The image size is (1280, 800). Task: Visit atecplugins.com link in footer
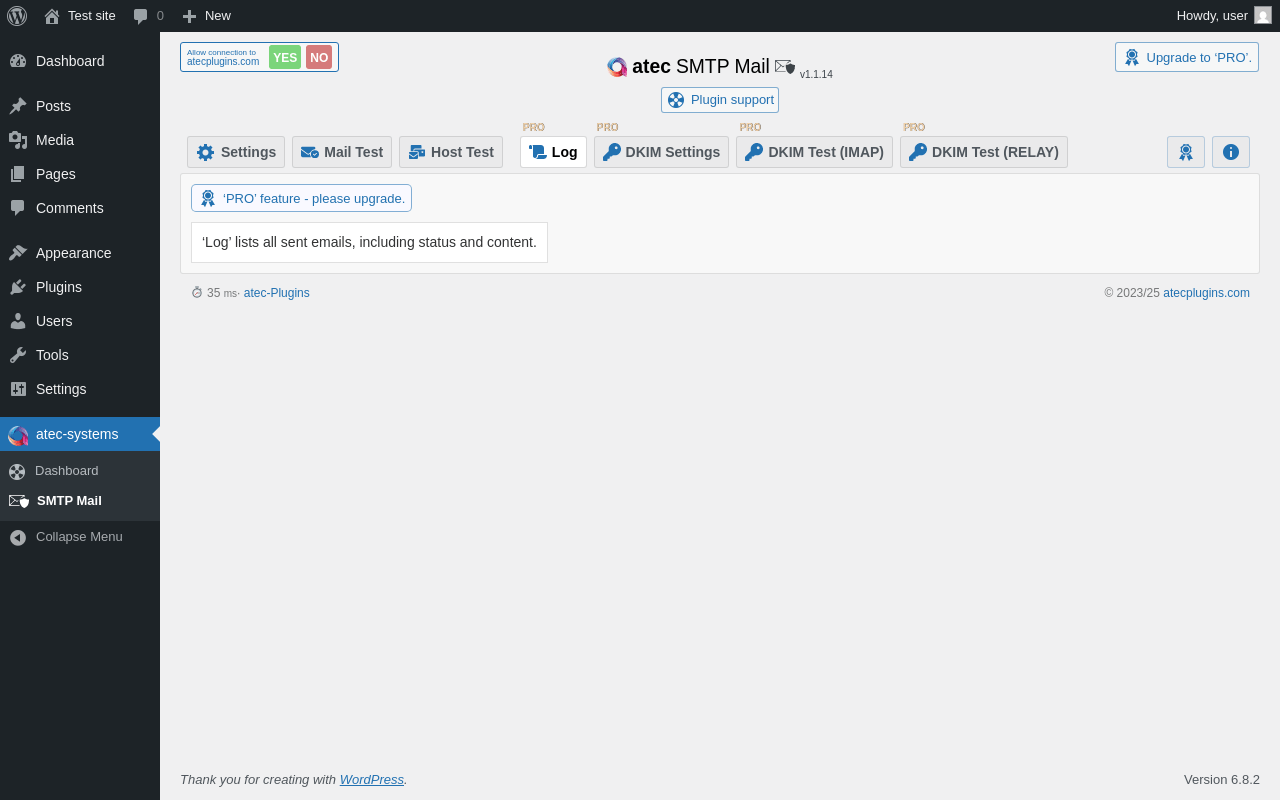(1206, 293)
